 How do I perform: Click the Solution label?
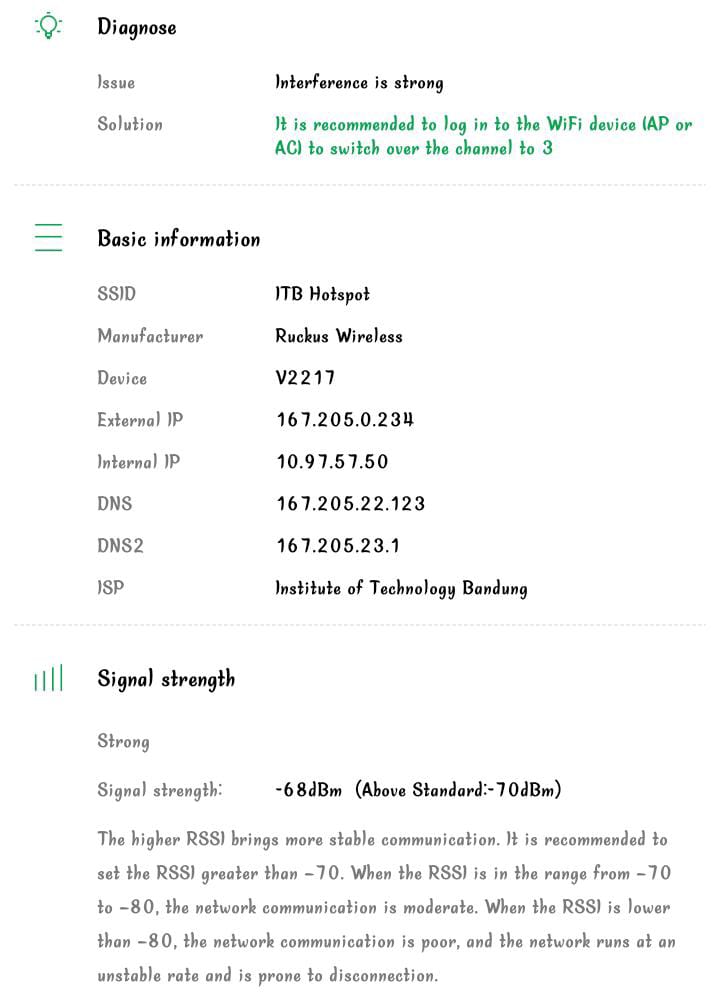(130, 124)
